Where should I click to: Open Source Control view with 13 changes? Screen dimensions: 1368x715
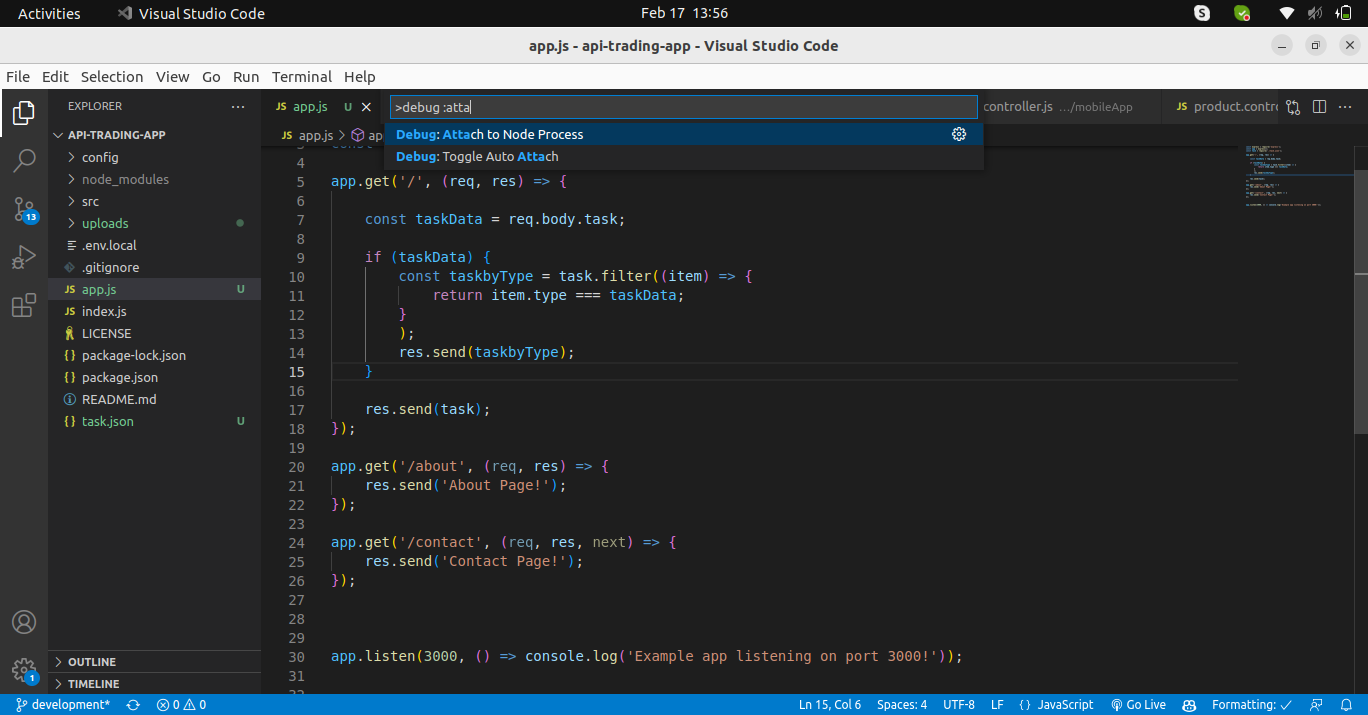tap(24, 210)
